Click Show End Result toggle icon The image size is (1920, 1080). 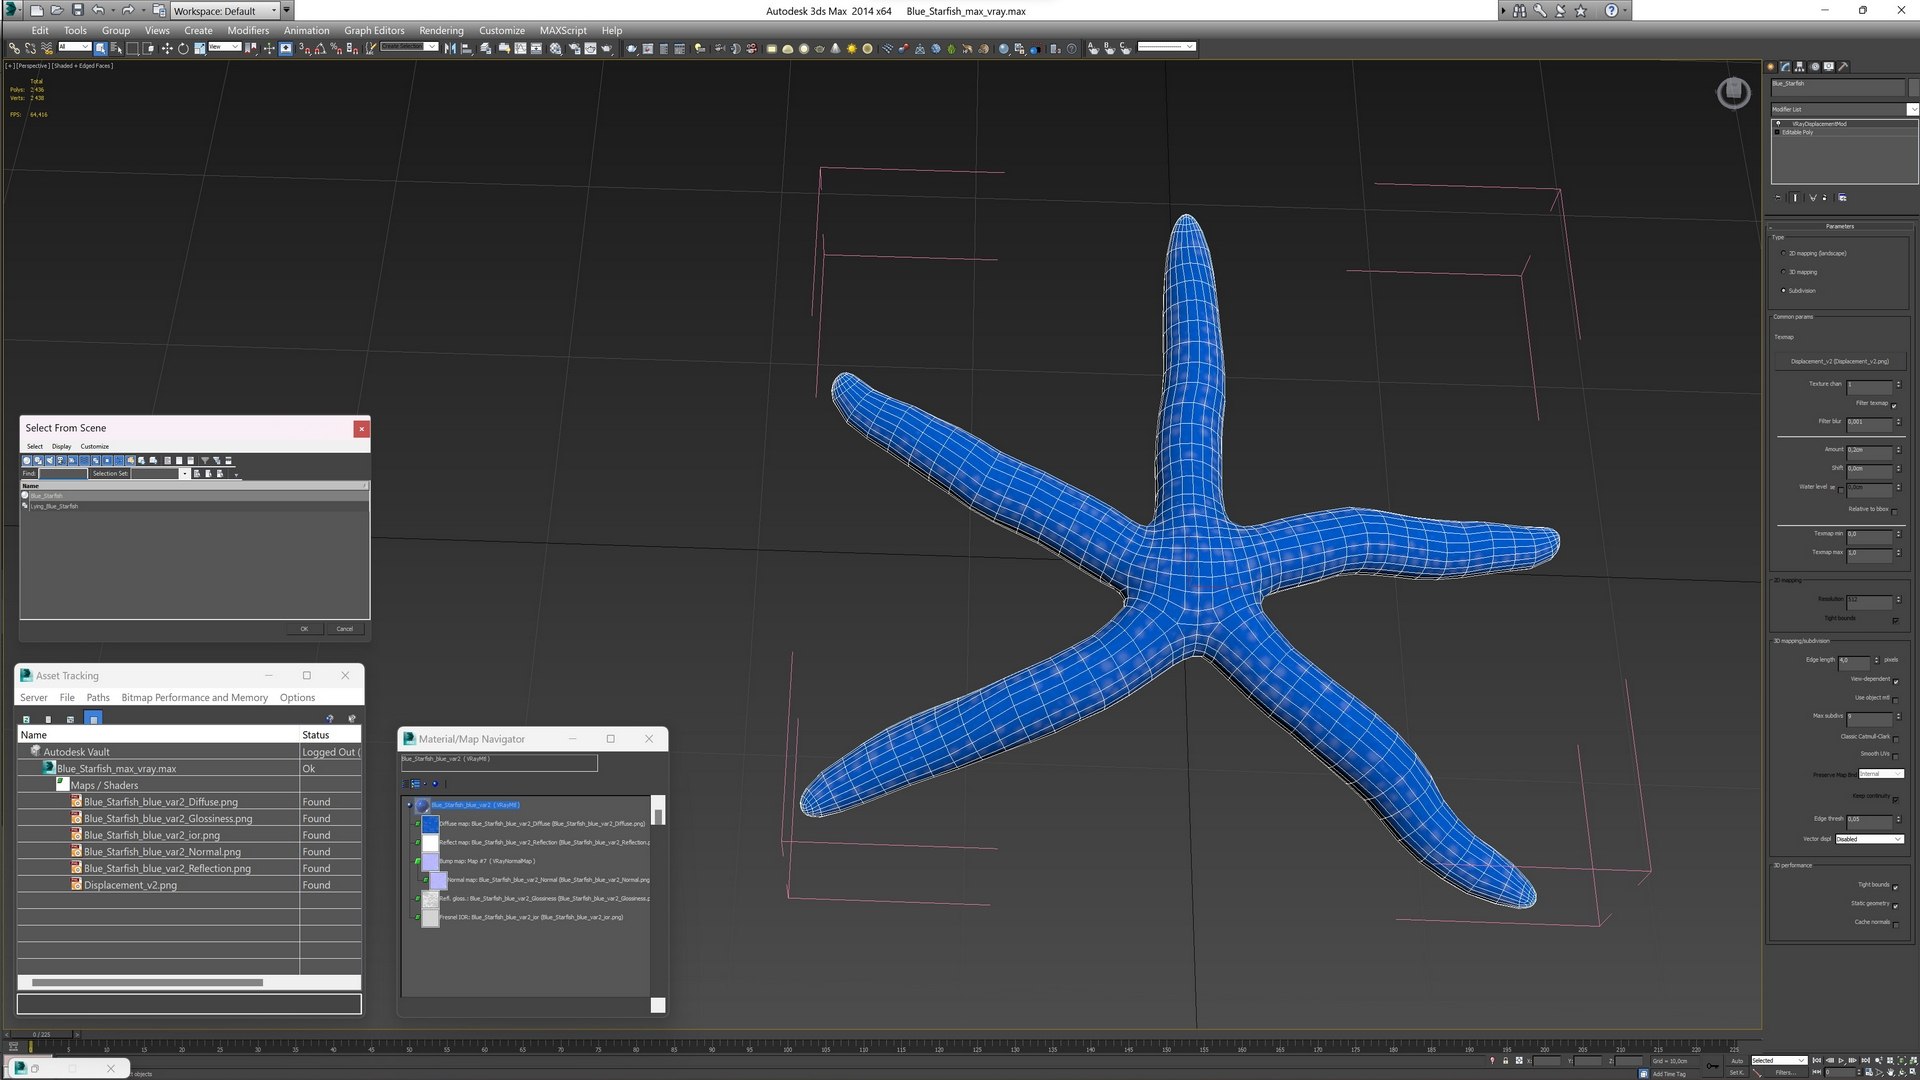(x=1796, y=198)
